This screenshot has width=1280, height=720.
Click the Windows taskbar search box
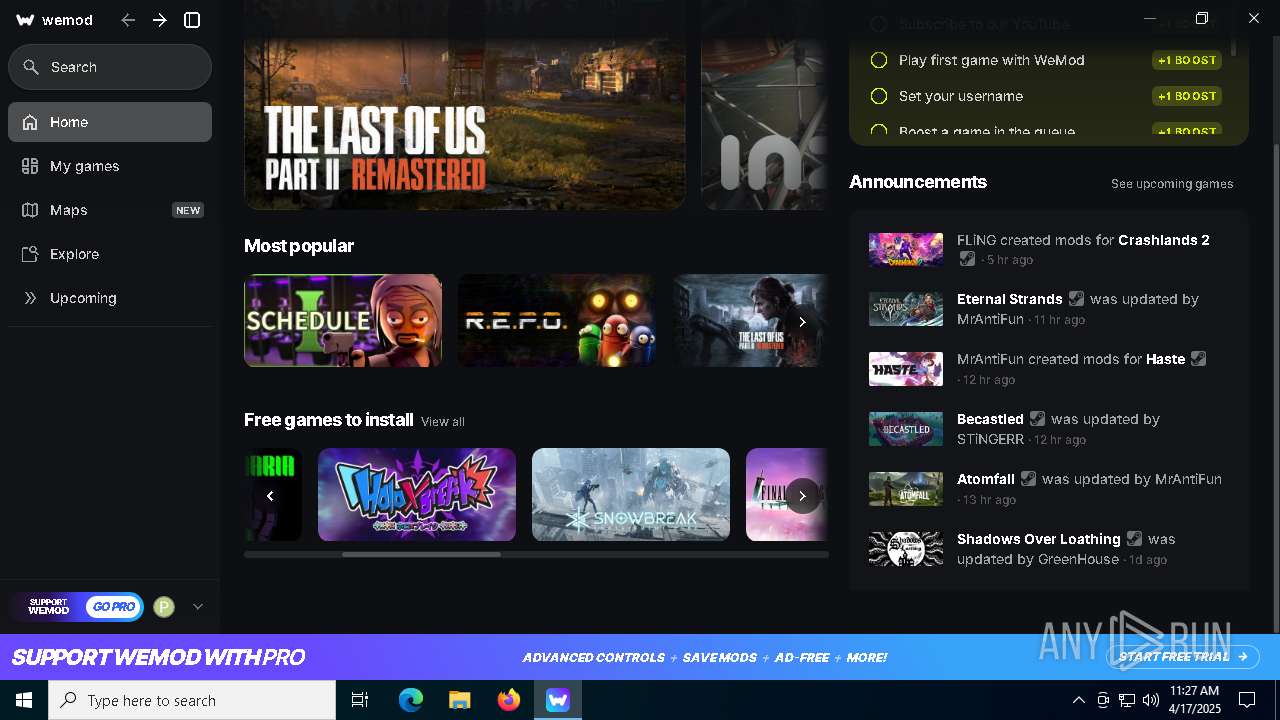[x=192, y=700]
